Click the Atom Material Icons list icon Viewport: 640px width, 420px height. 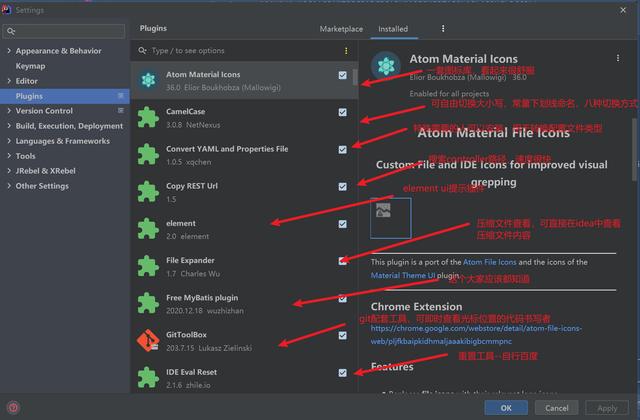[148, 80]
